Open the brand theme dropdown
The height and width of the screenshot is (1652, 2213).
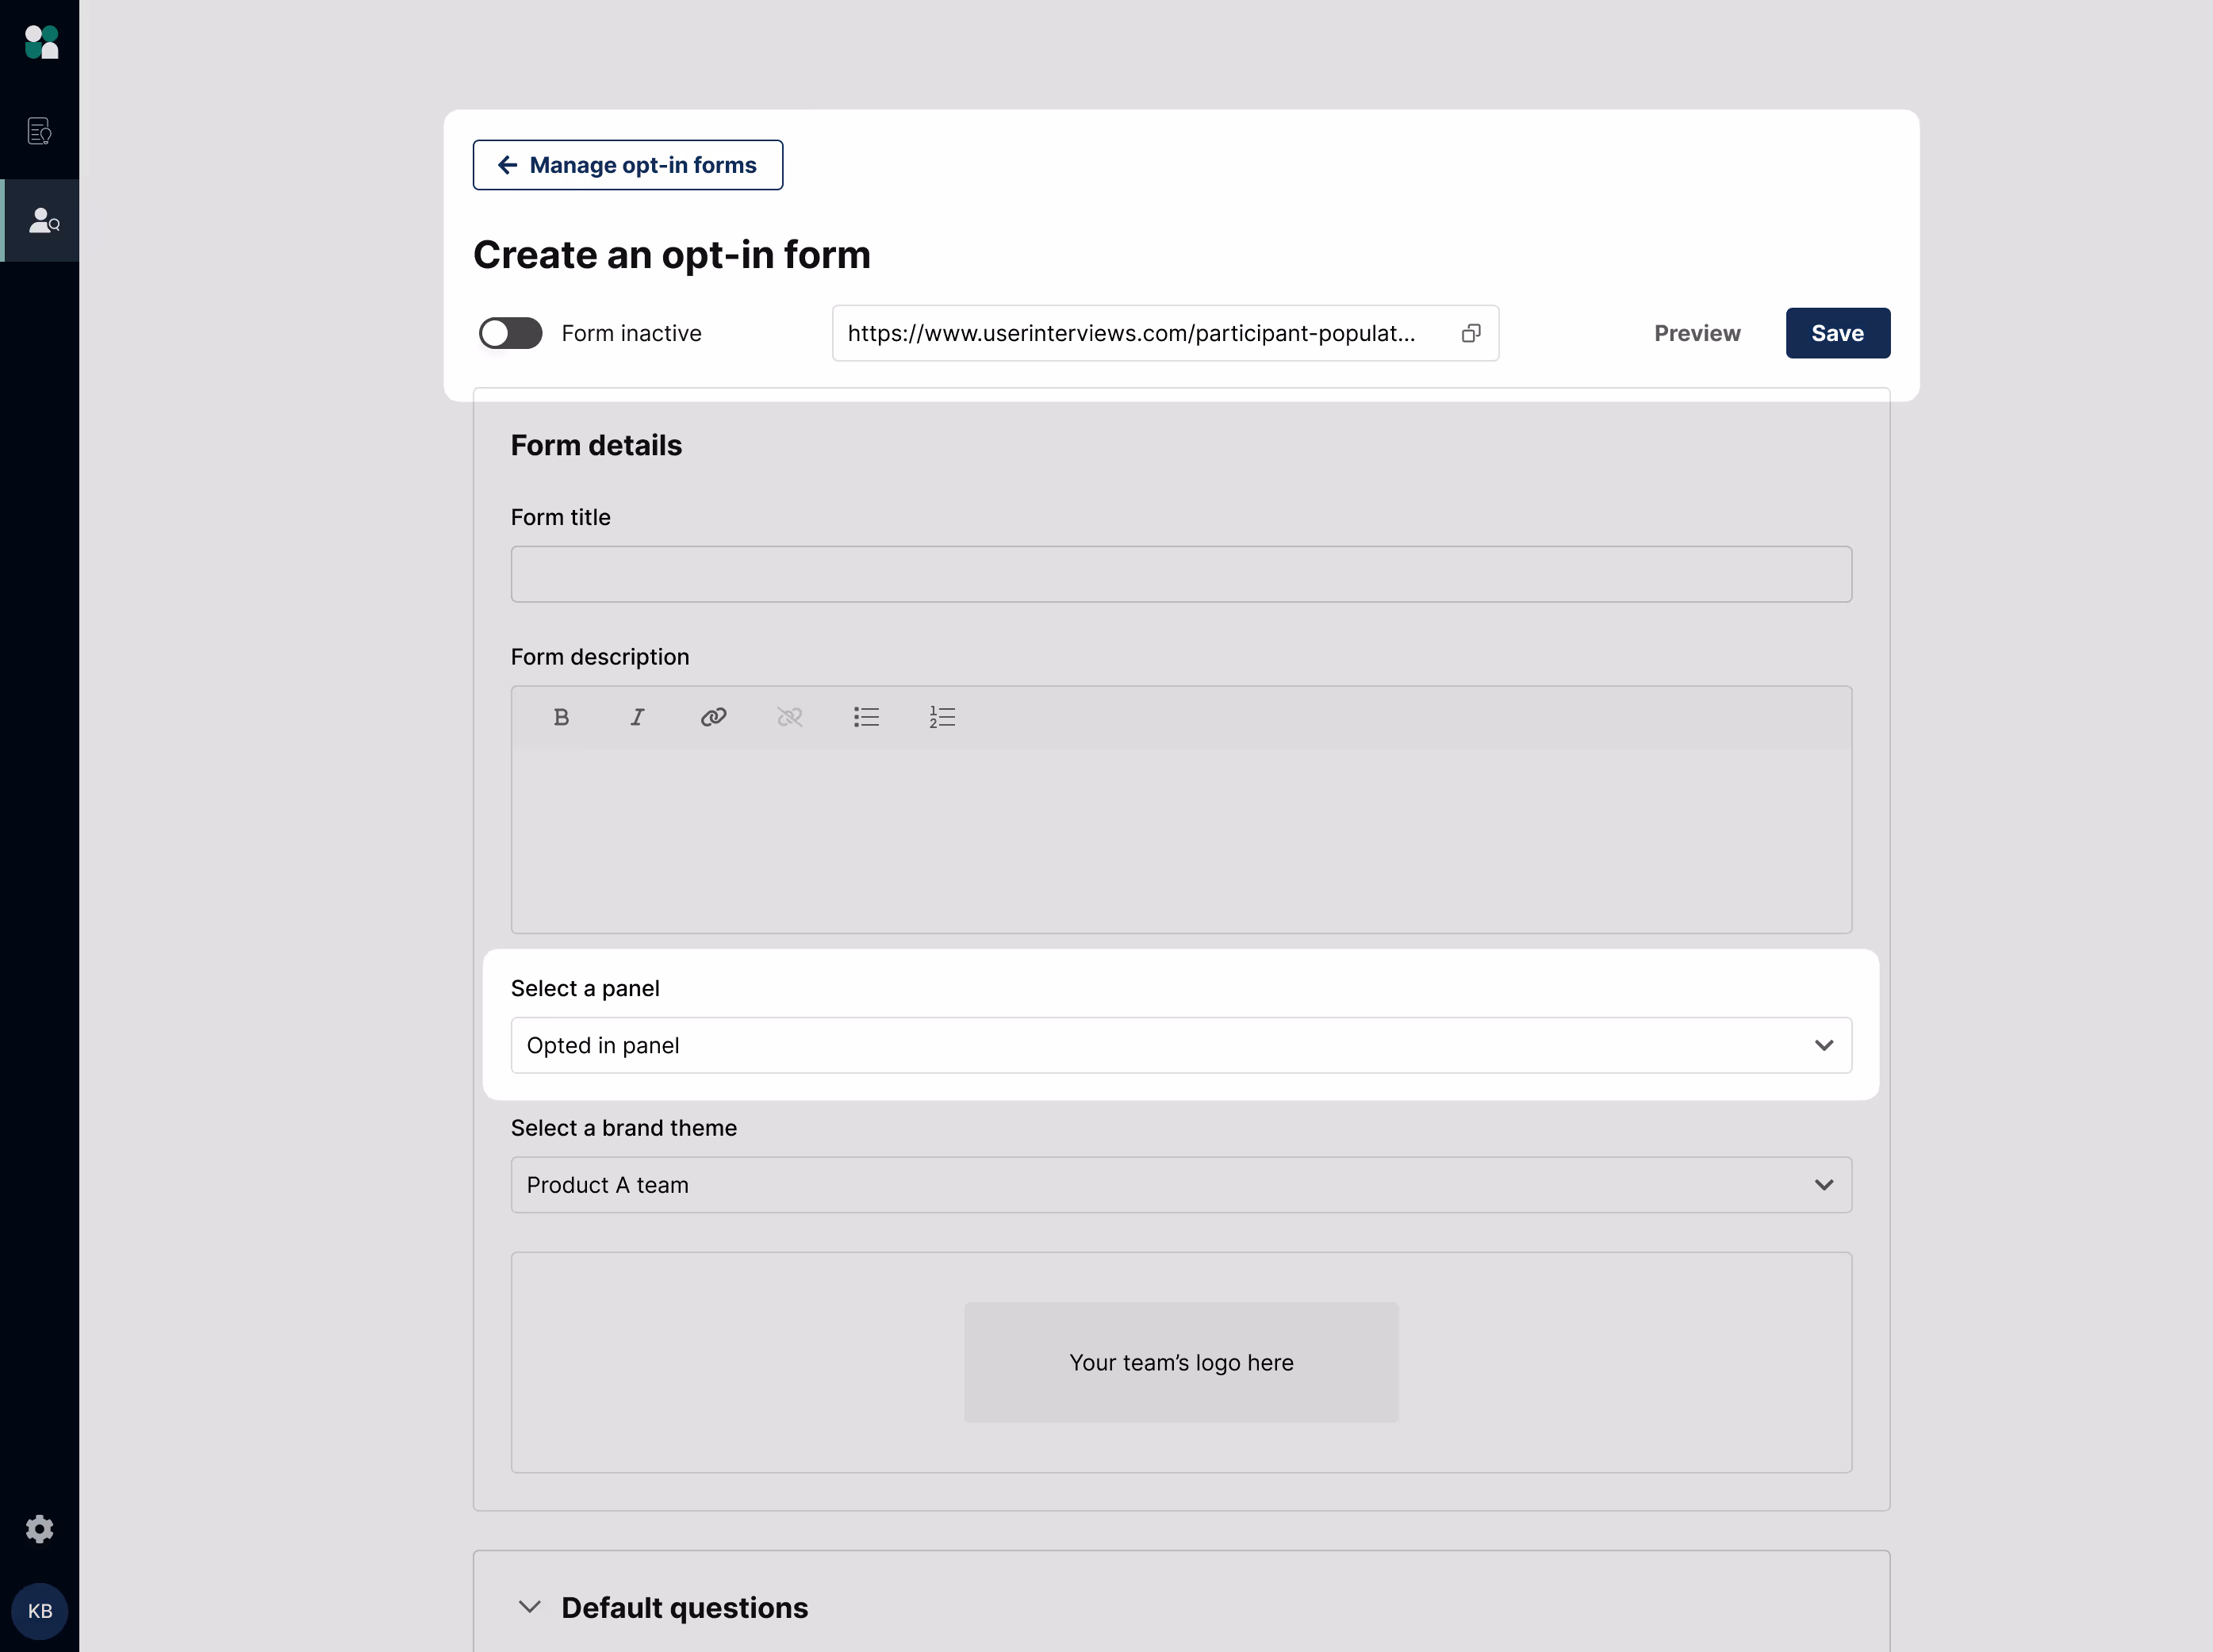(x=1180, y=1185)
